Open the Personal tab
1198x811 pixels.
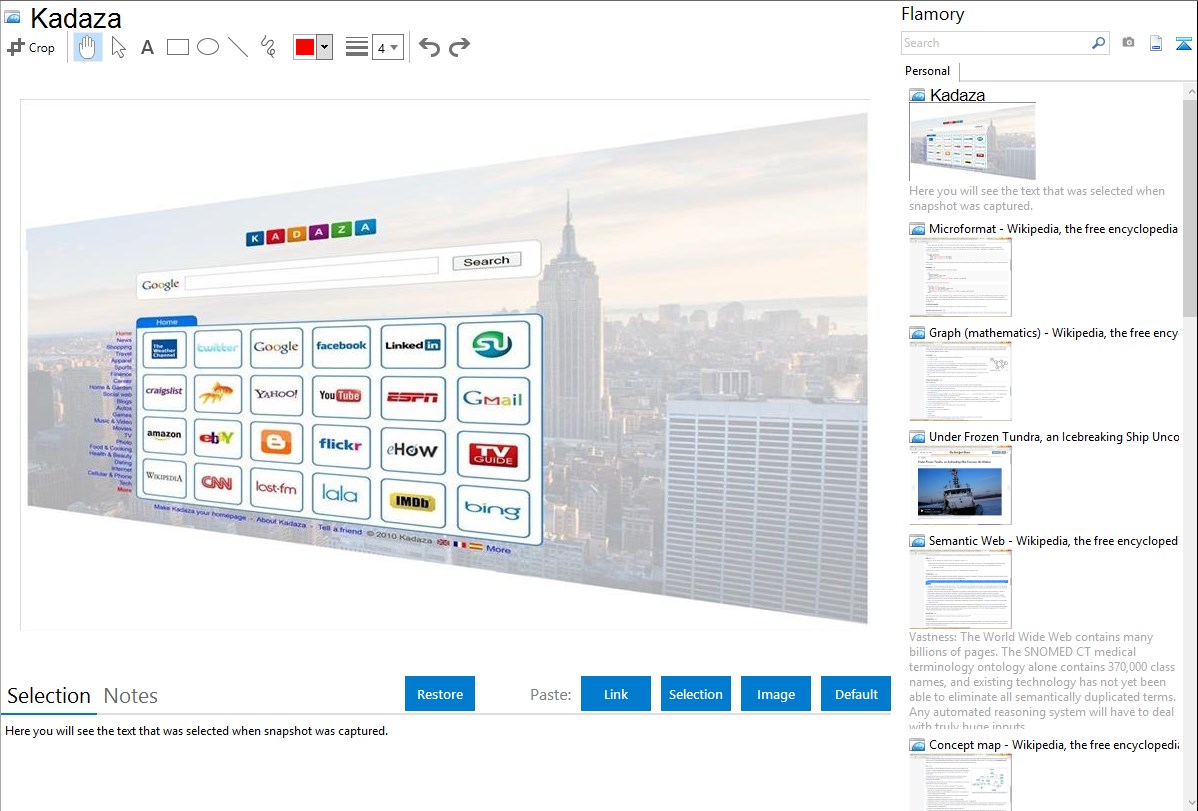click(x=928, y=70)
